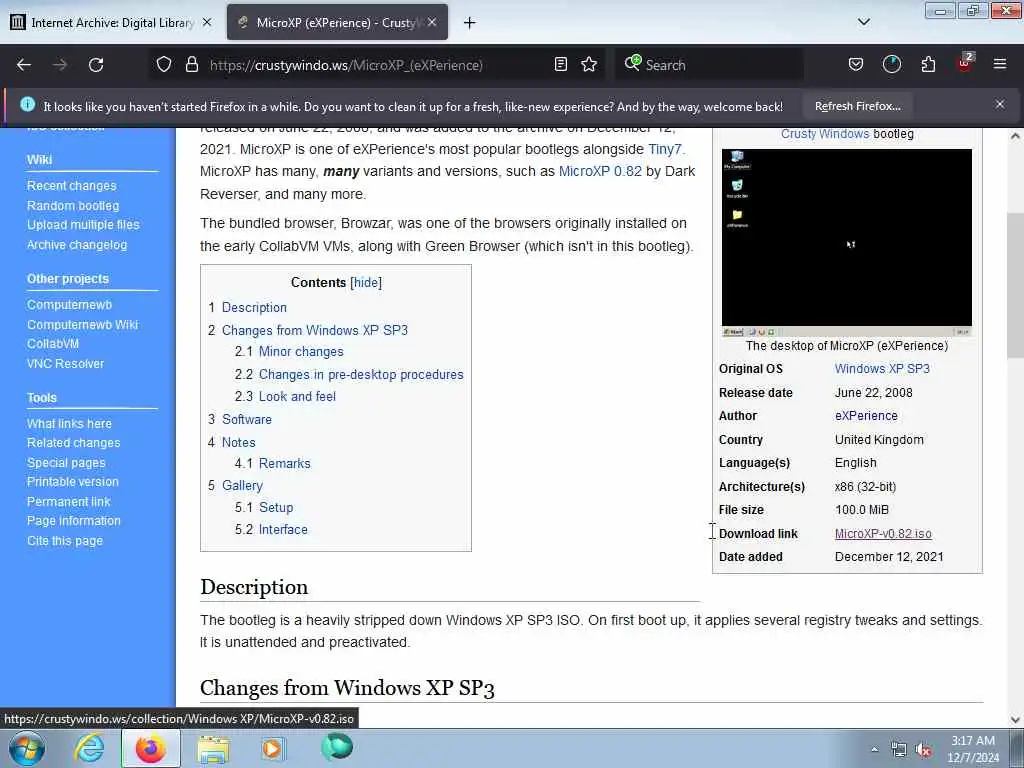Switch to Internet Archive: Digital Library tab
1024x768 pixels.
(x=112, y=22)
